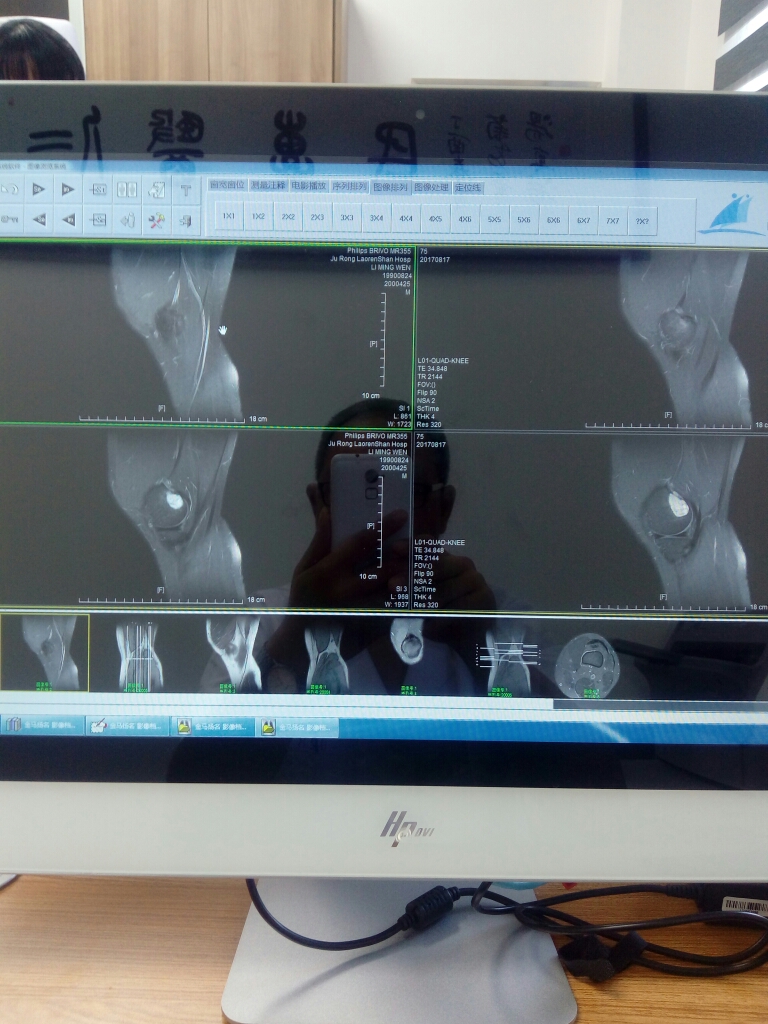Switch to the 序列排列 tab
The width and height of the screenshot is (768, 1024).
coord(349,186)
